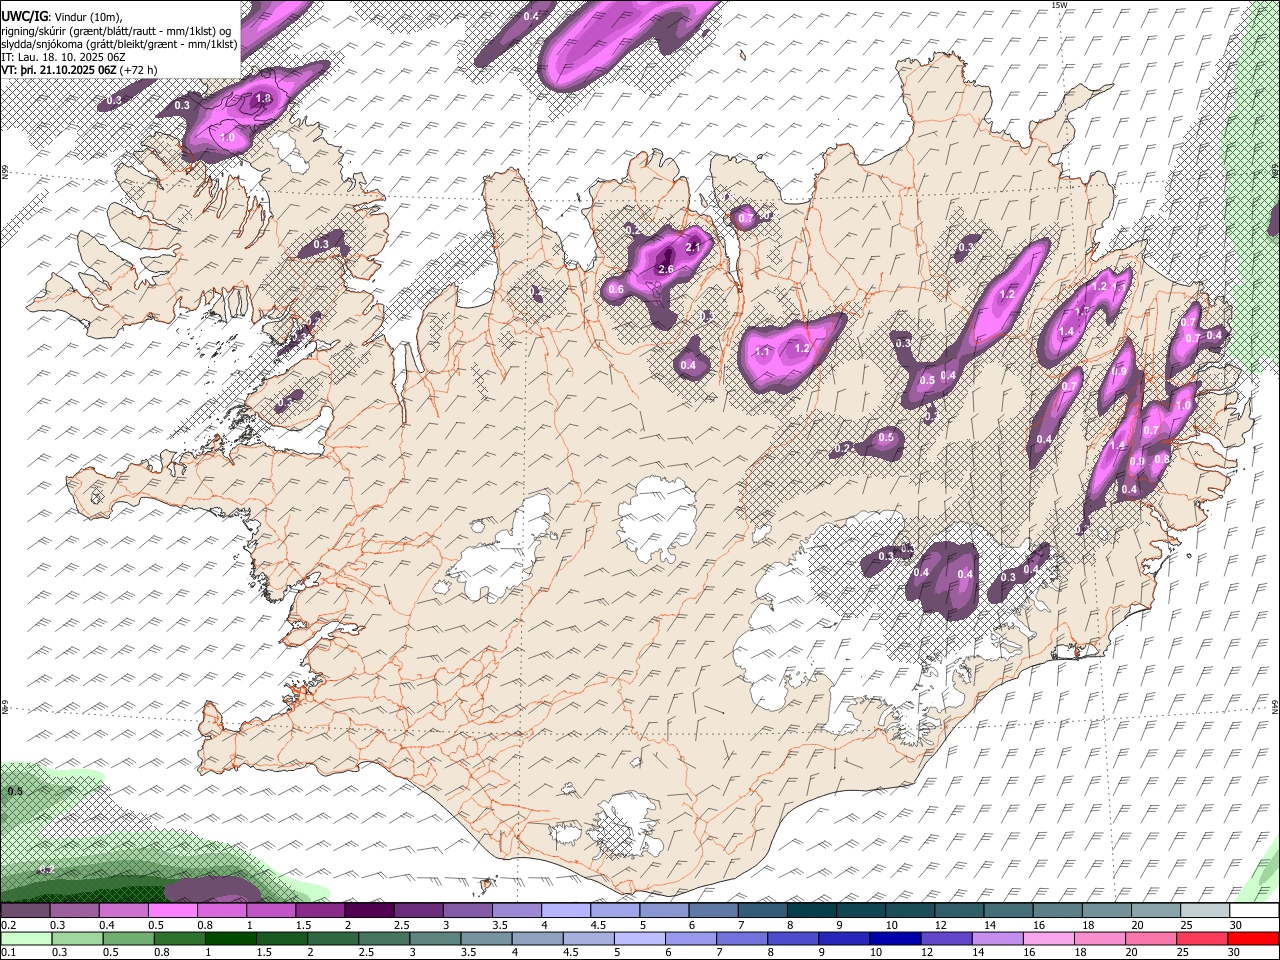The height and width of the screenshot is (960, 1280).
Task: Click the '2.6' precipitation value on the map
Action: [667, 270]
